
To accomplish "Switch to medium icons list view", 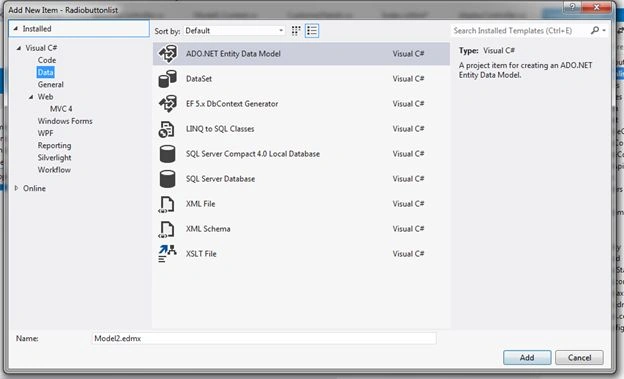I will 312,31.
